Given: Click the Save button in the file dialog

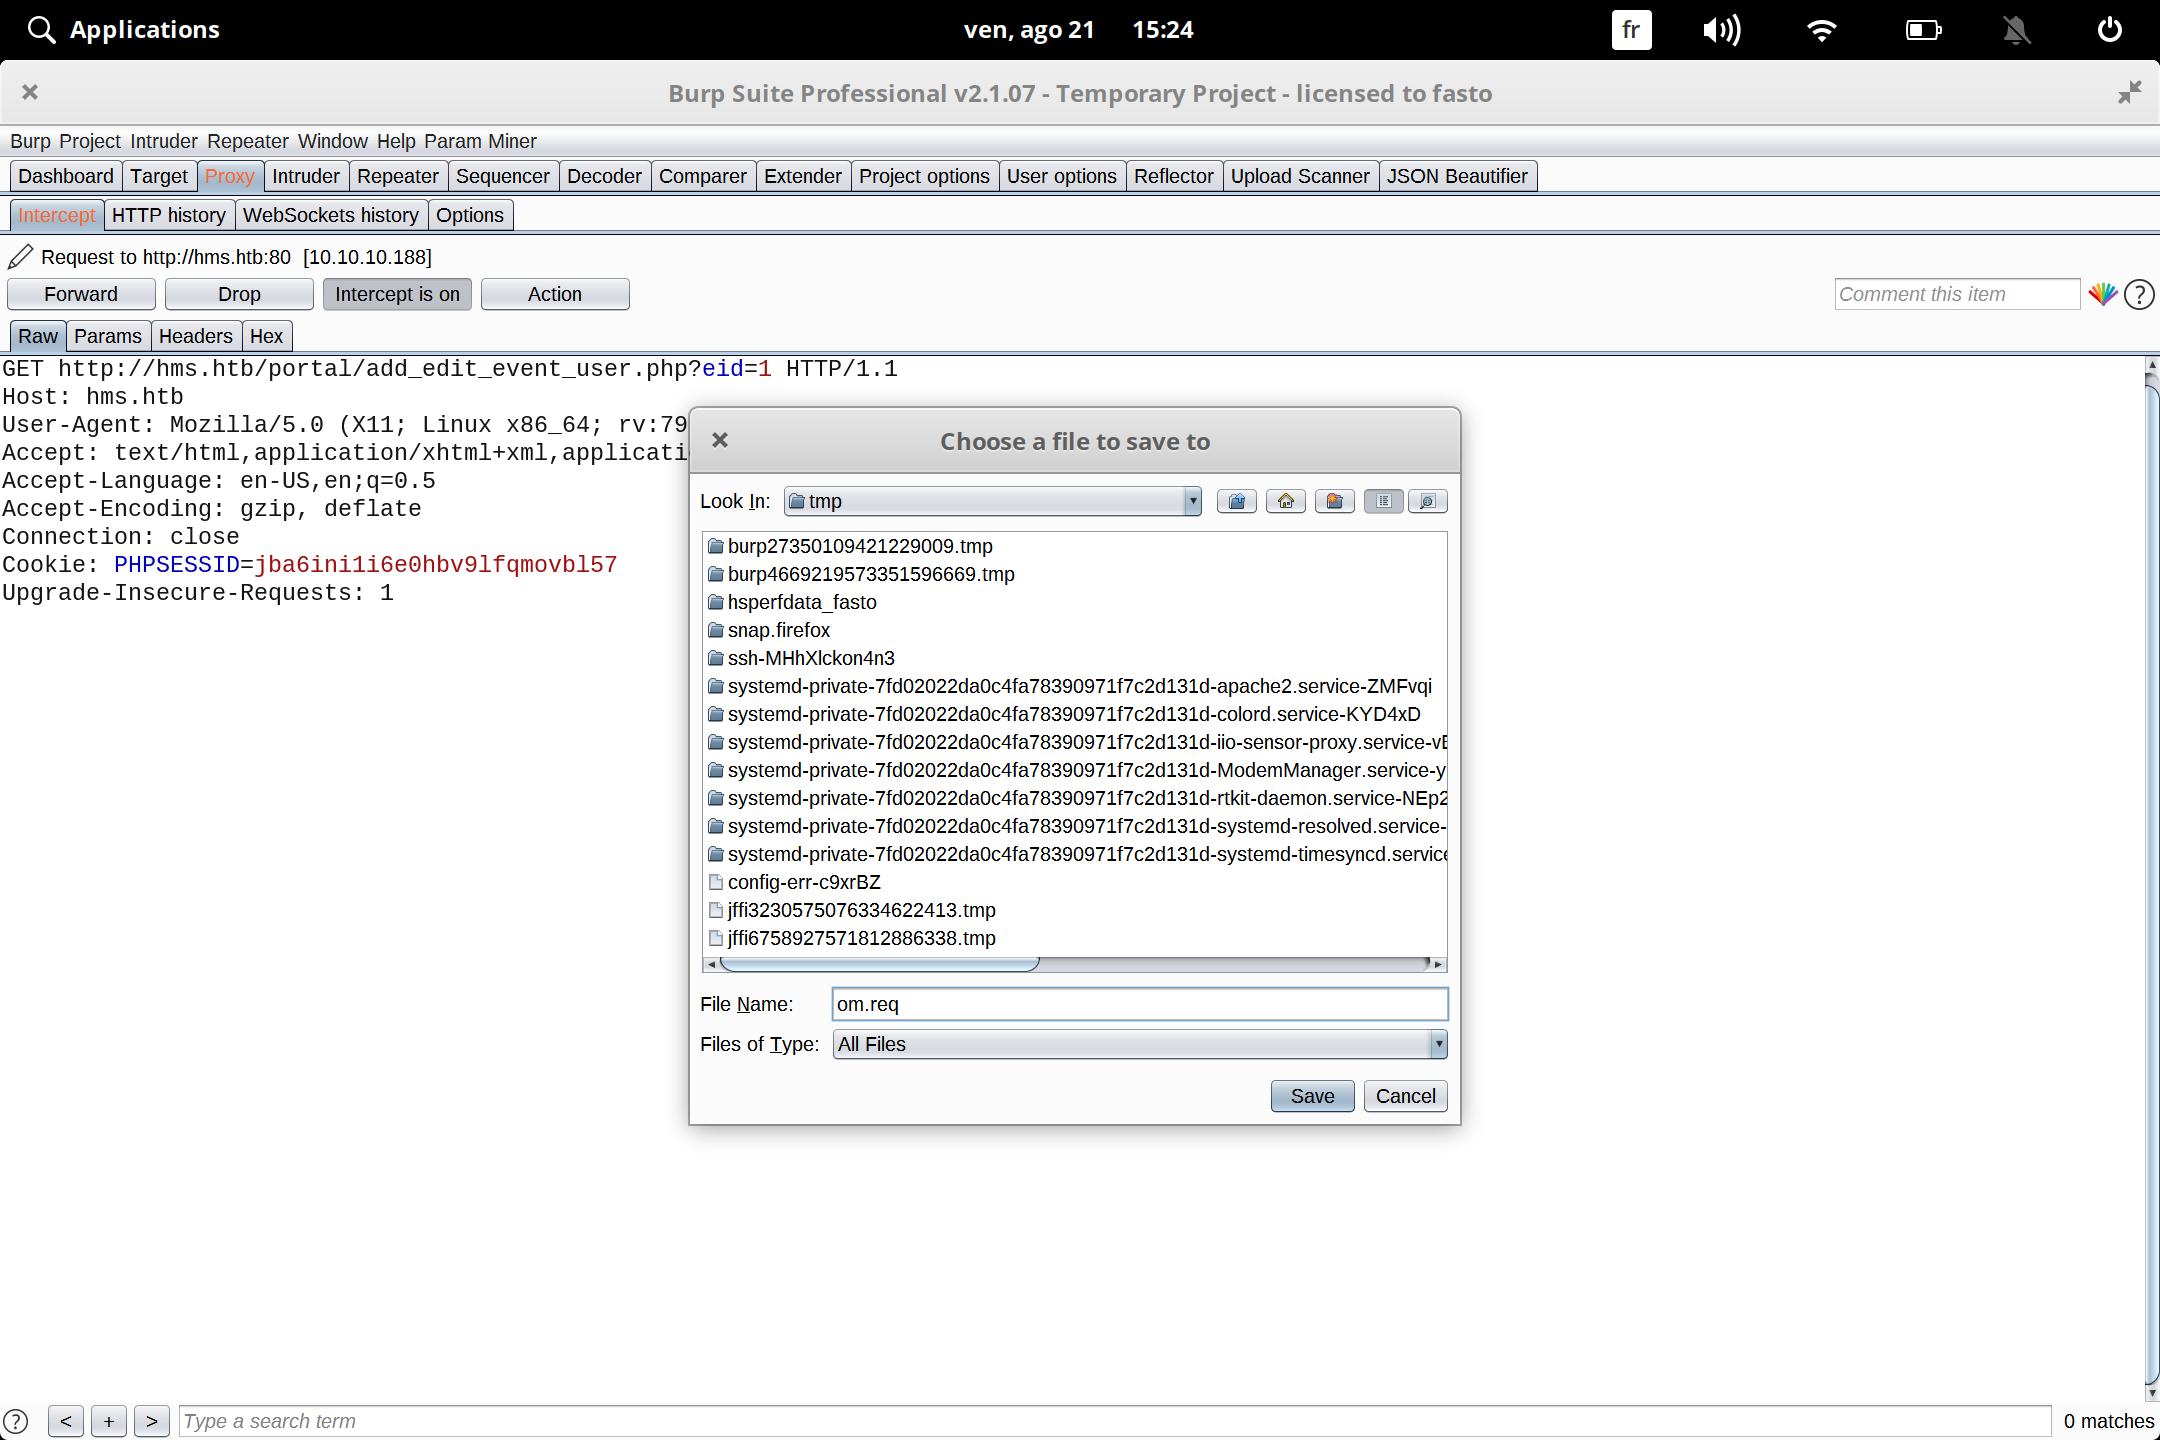Looking at the screenshot, I should [x=1312, y=1096].
